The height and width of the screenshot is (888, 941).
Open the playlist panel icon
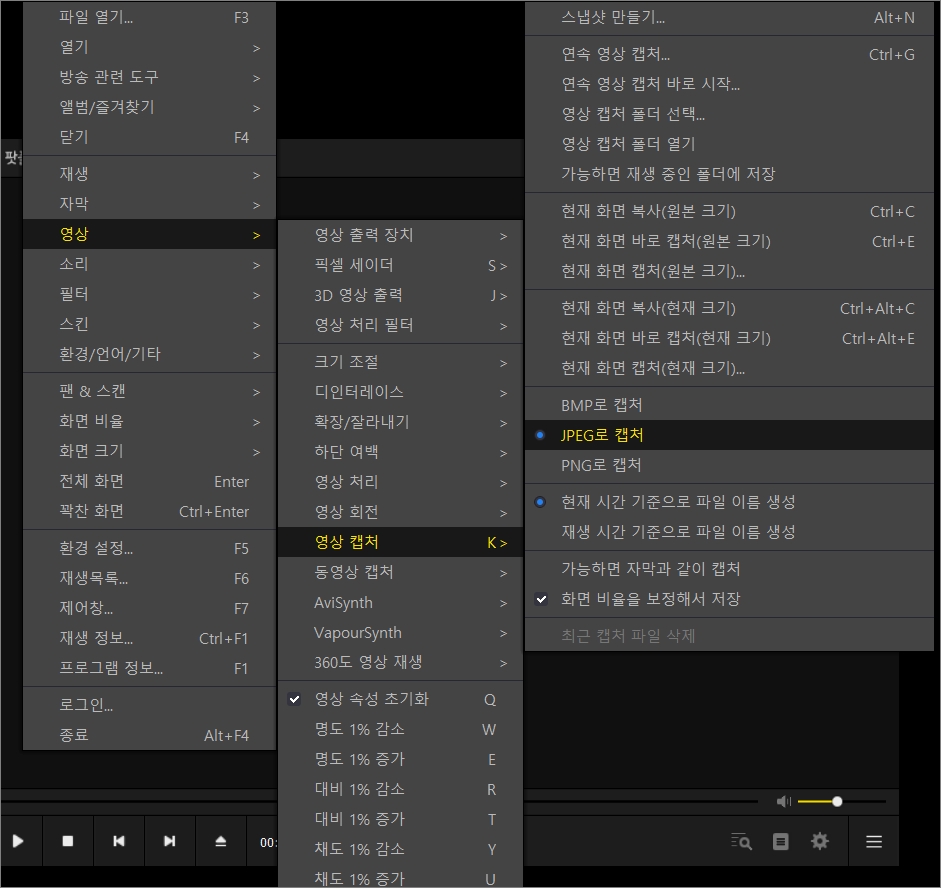click(x=780, y=841)
